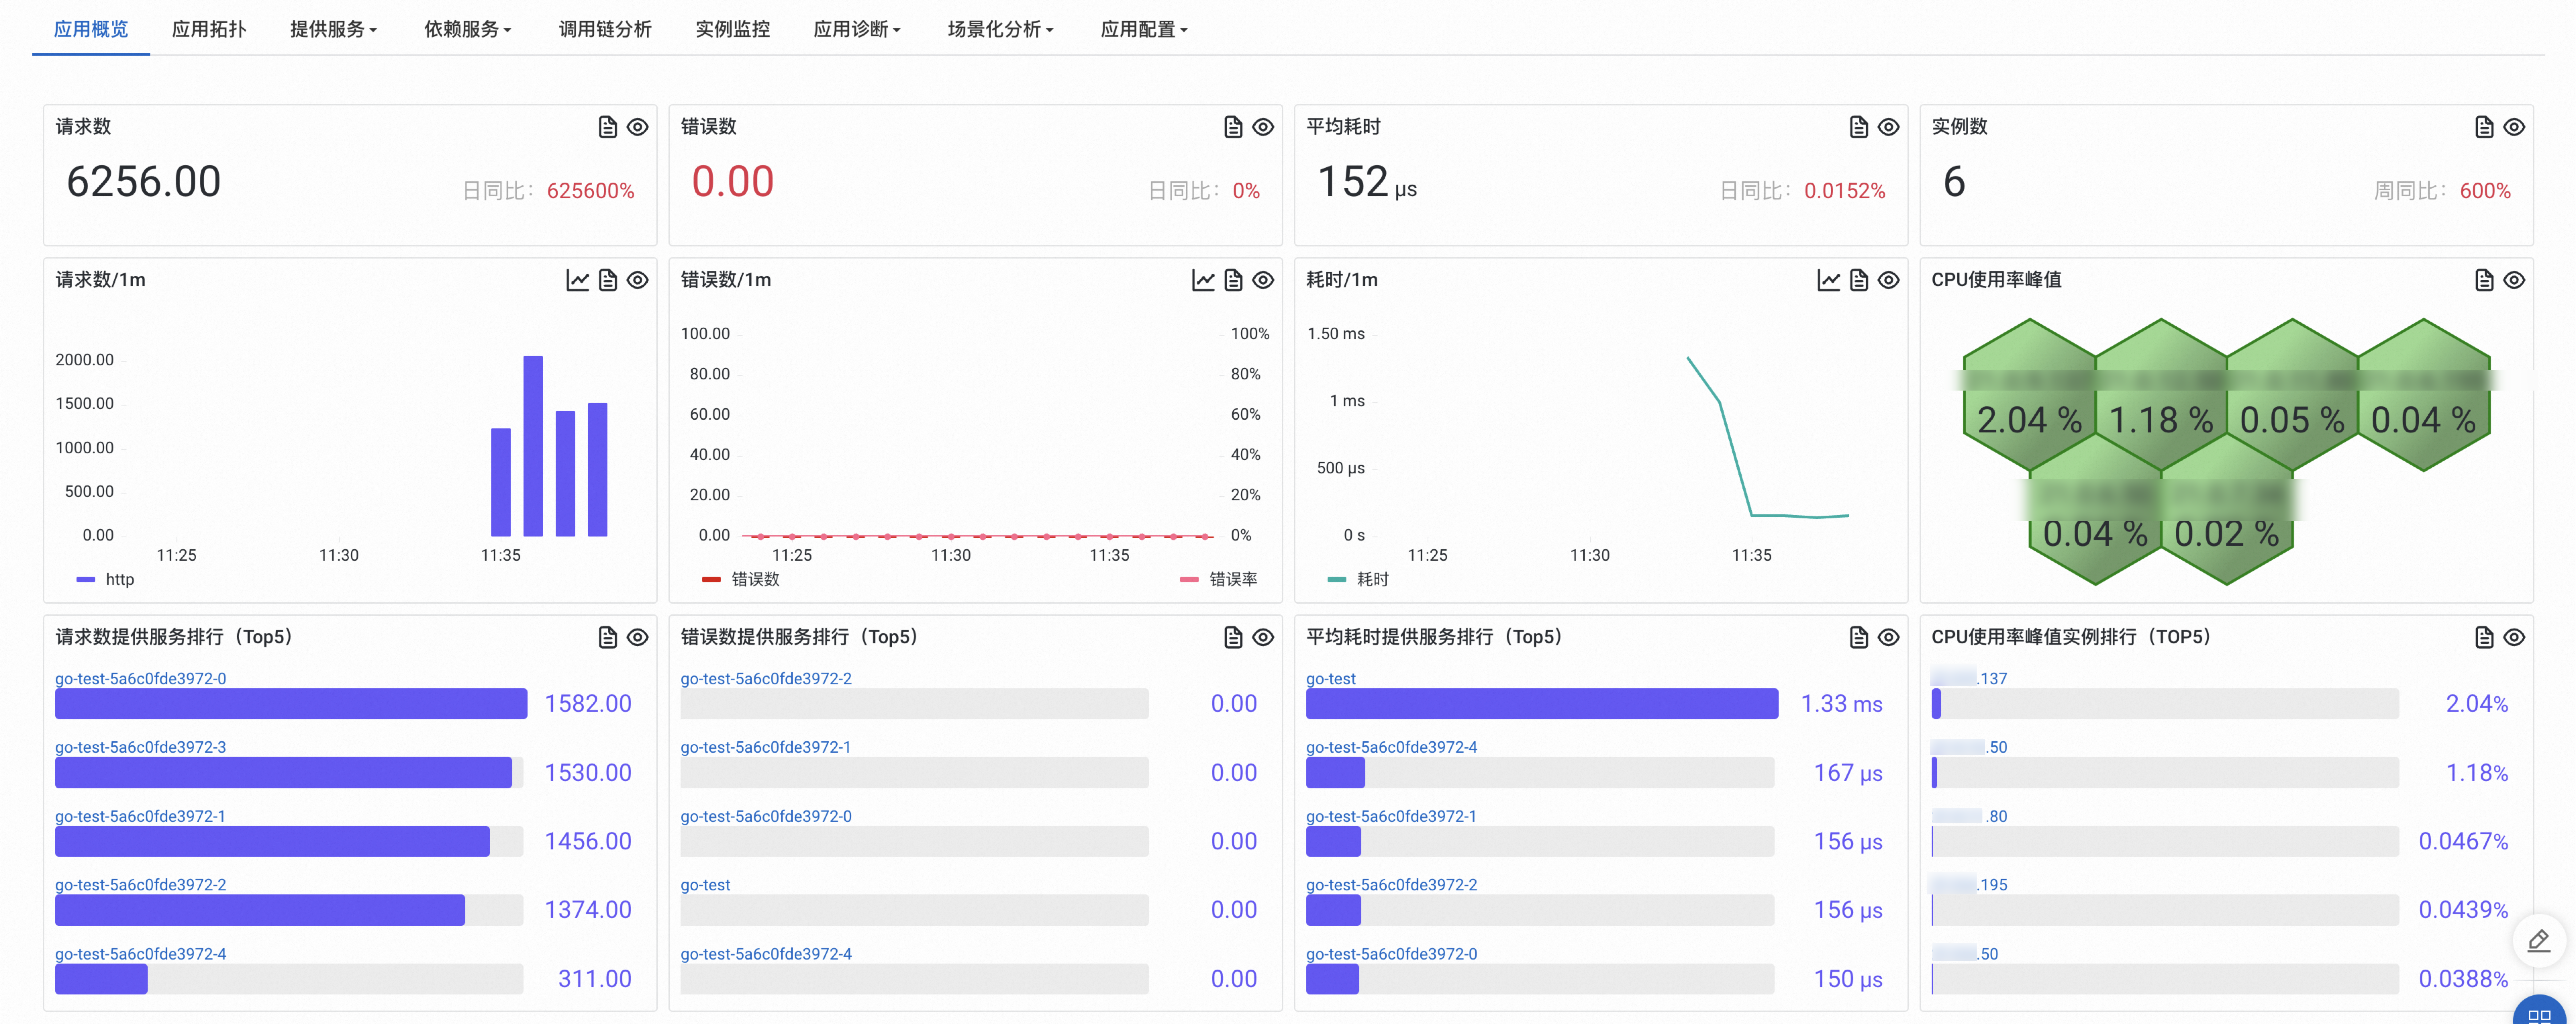Toggle eye icon on 实例数 card
This screenshot has height=1024, width=2576.
[2514, 127]
